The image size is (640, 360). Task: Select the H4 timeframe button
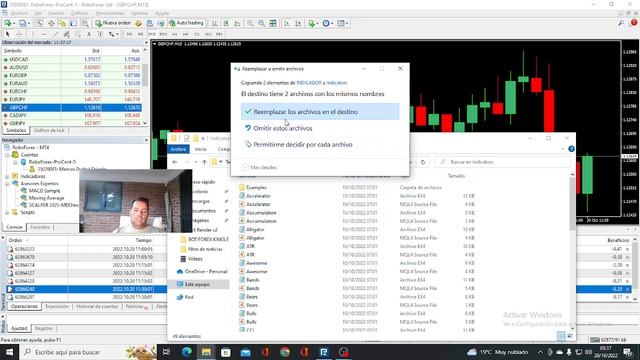pos(185,34)
